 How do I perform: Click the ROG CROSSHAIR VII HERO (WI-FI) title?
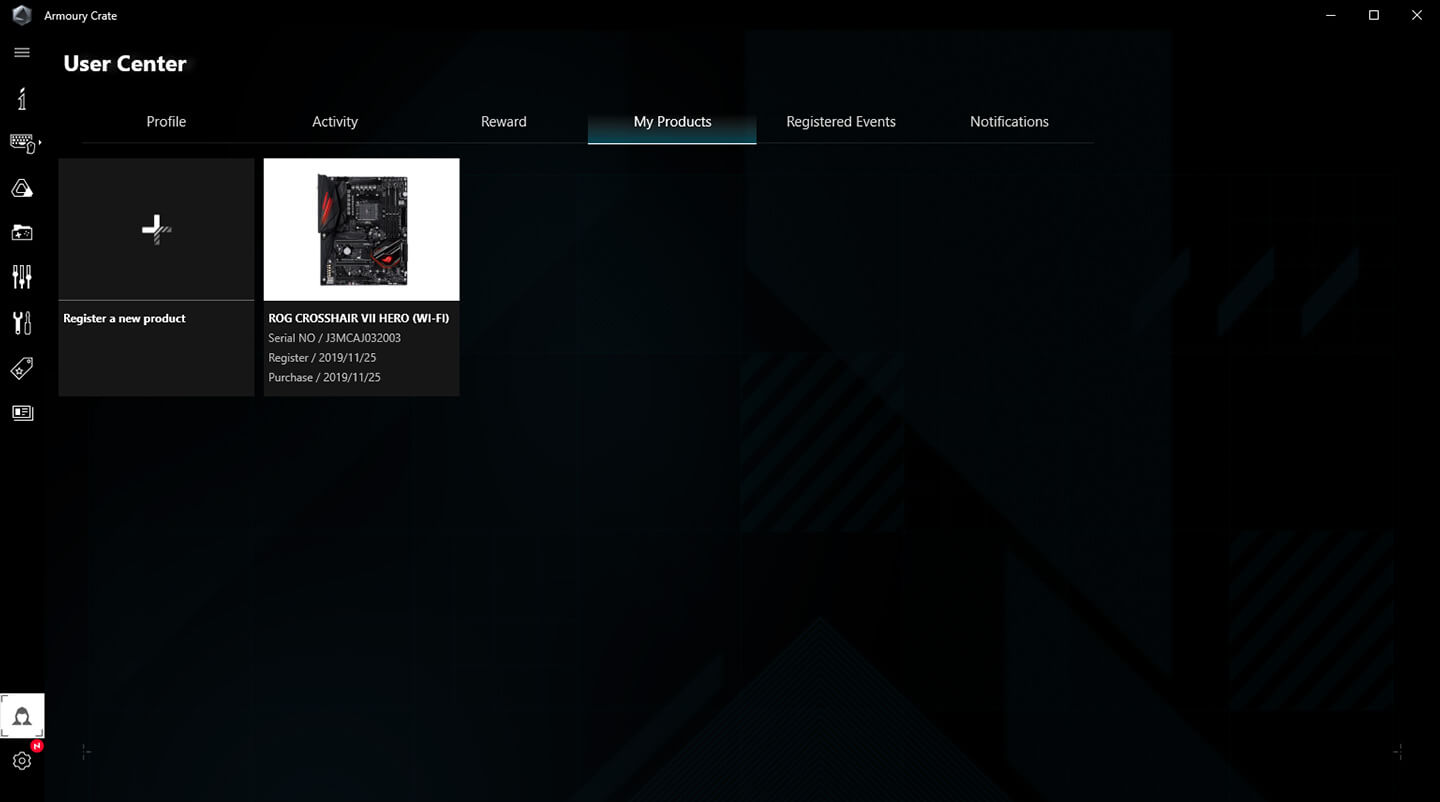point(359,318)
